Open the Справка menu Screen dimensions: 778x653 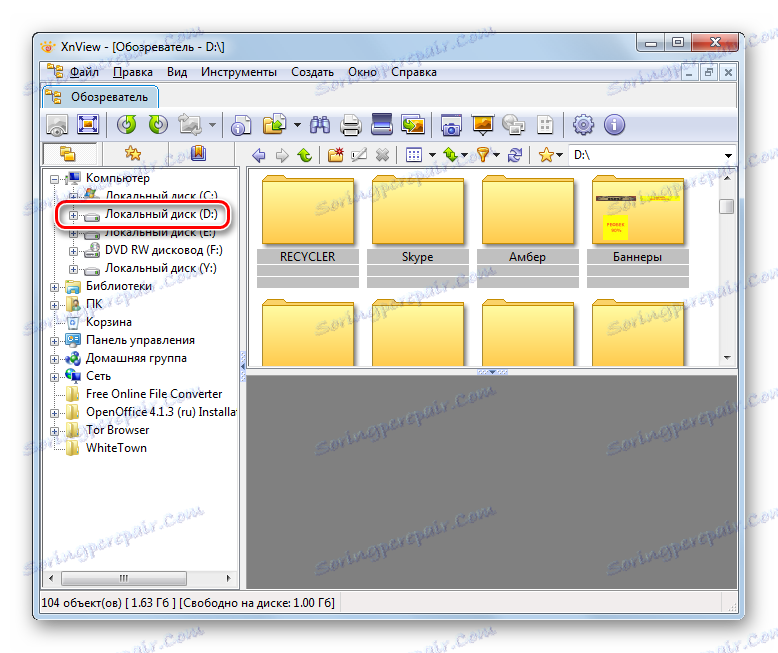click(x=414, y=72)
